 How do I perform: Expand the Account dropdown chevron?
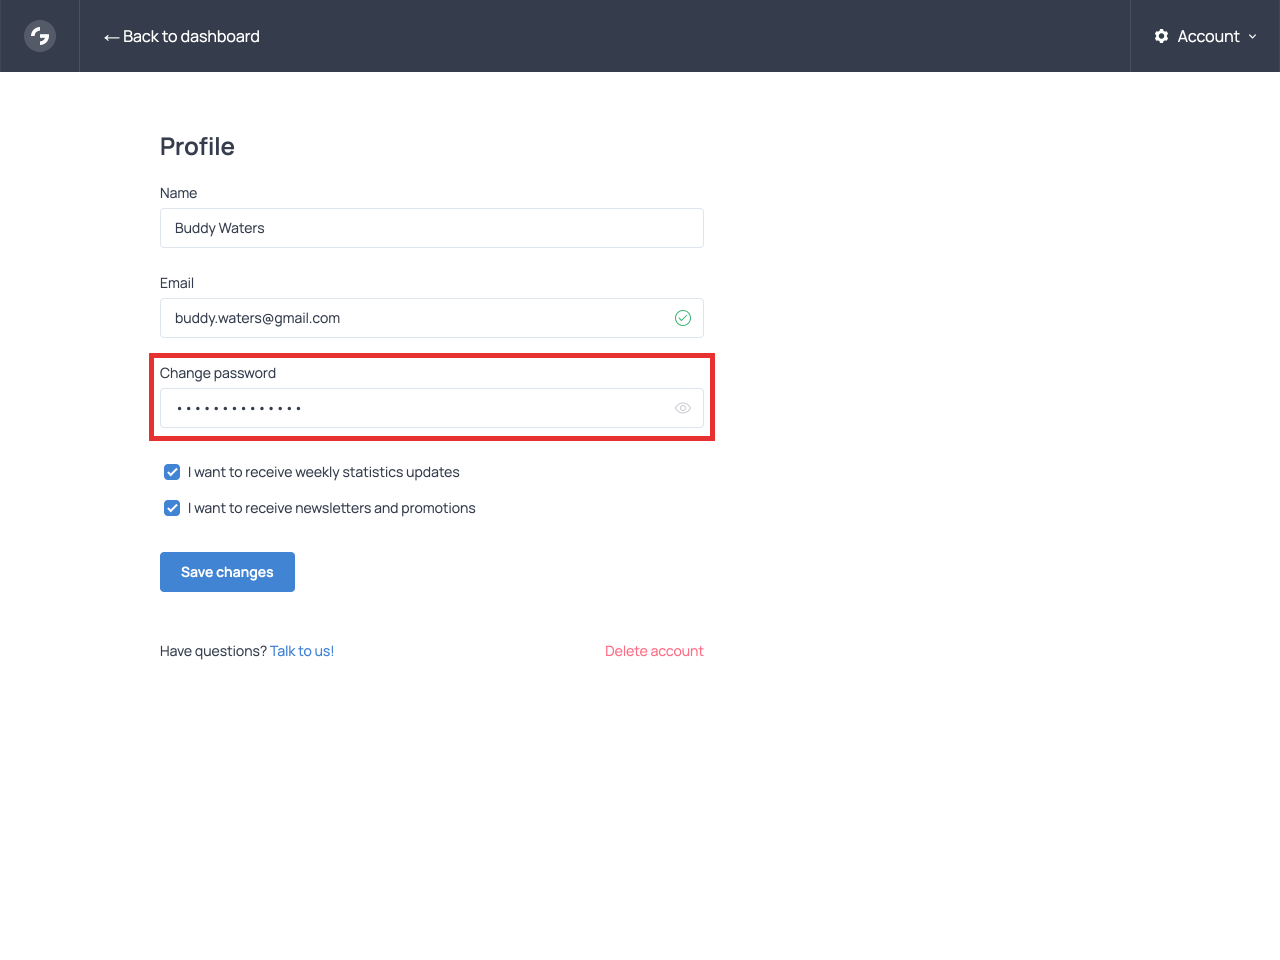1252,37
